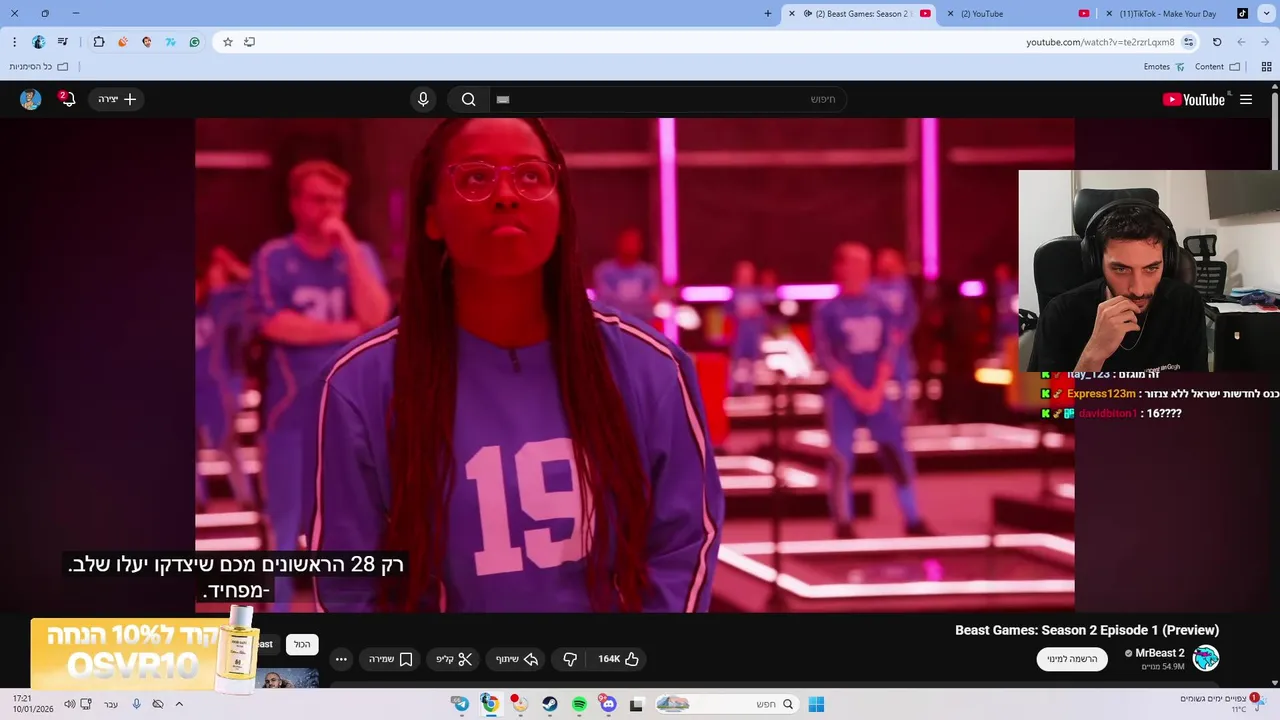
Task: Open the MrBeast 2 channel avatar
Action: [1206, 658]
